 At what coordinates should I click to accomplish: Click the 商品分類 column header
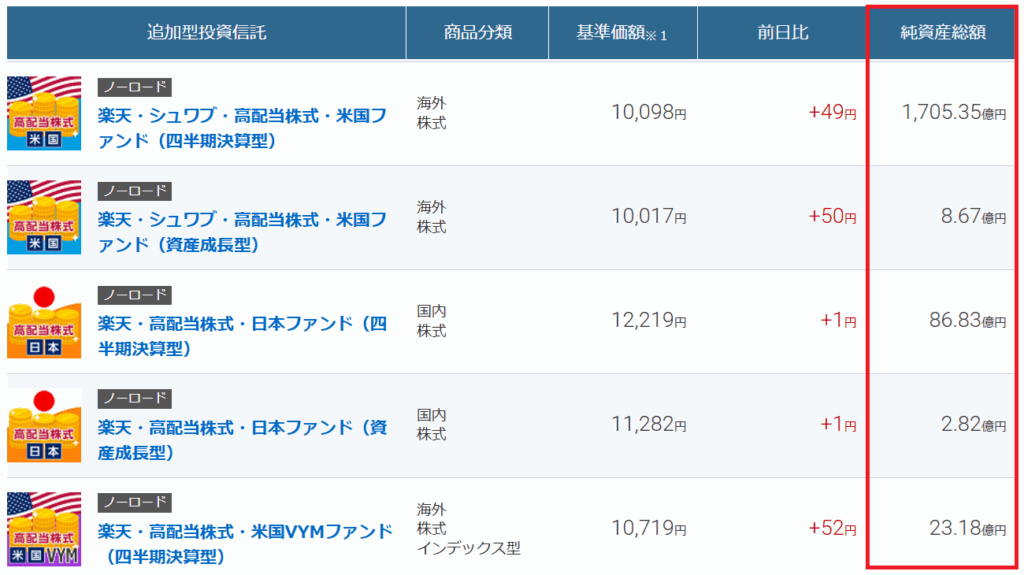click(478, 32)
